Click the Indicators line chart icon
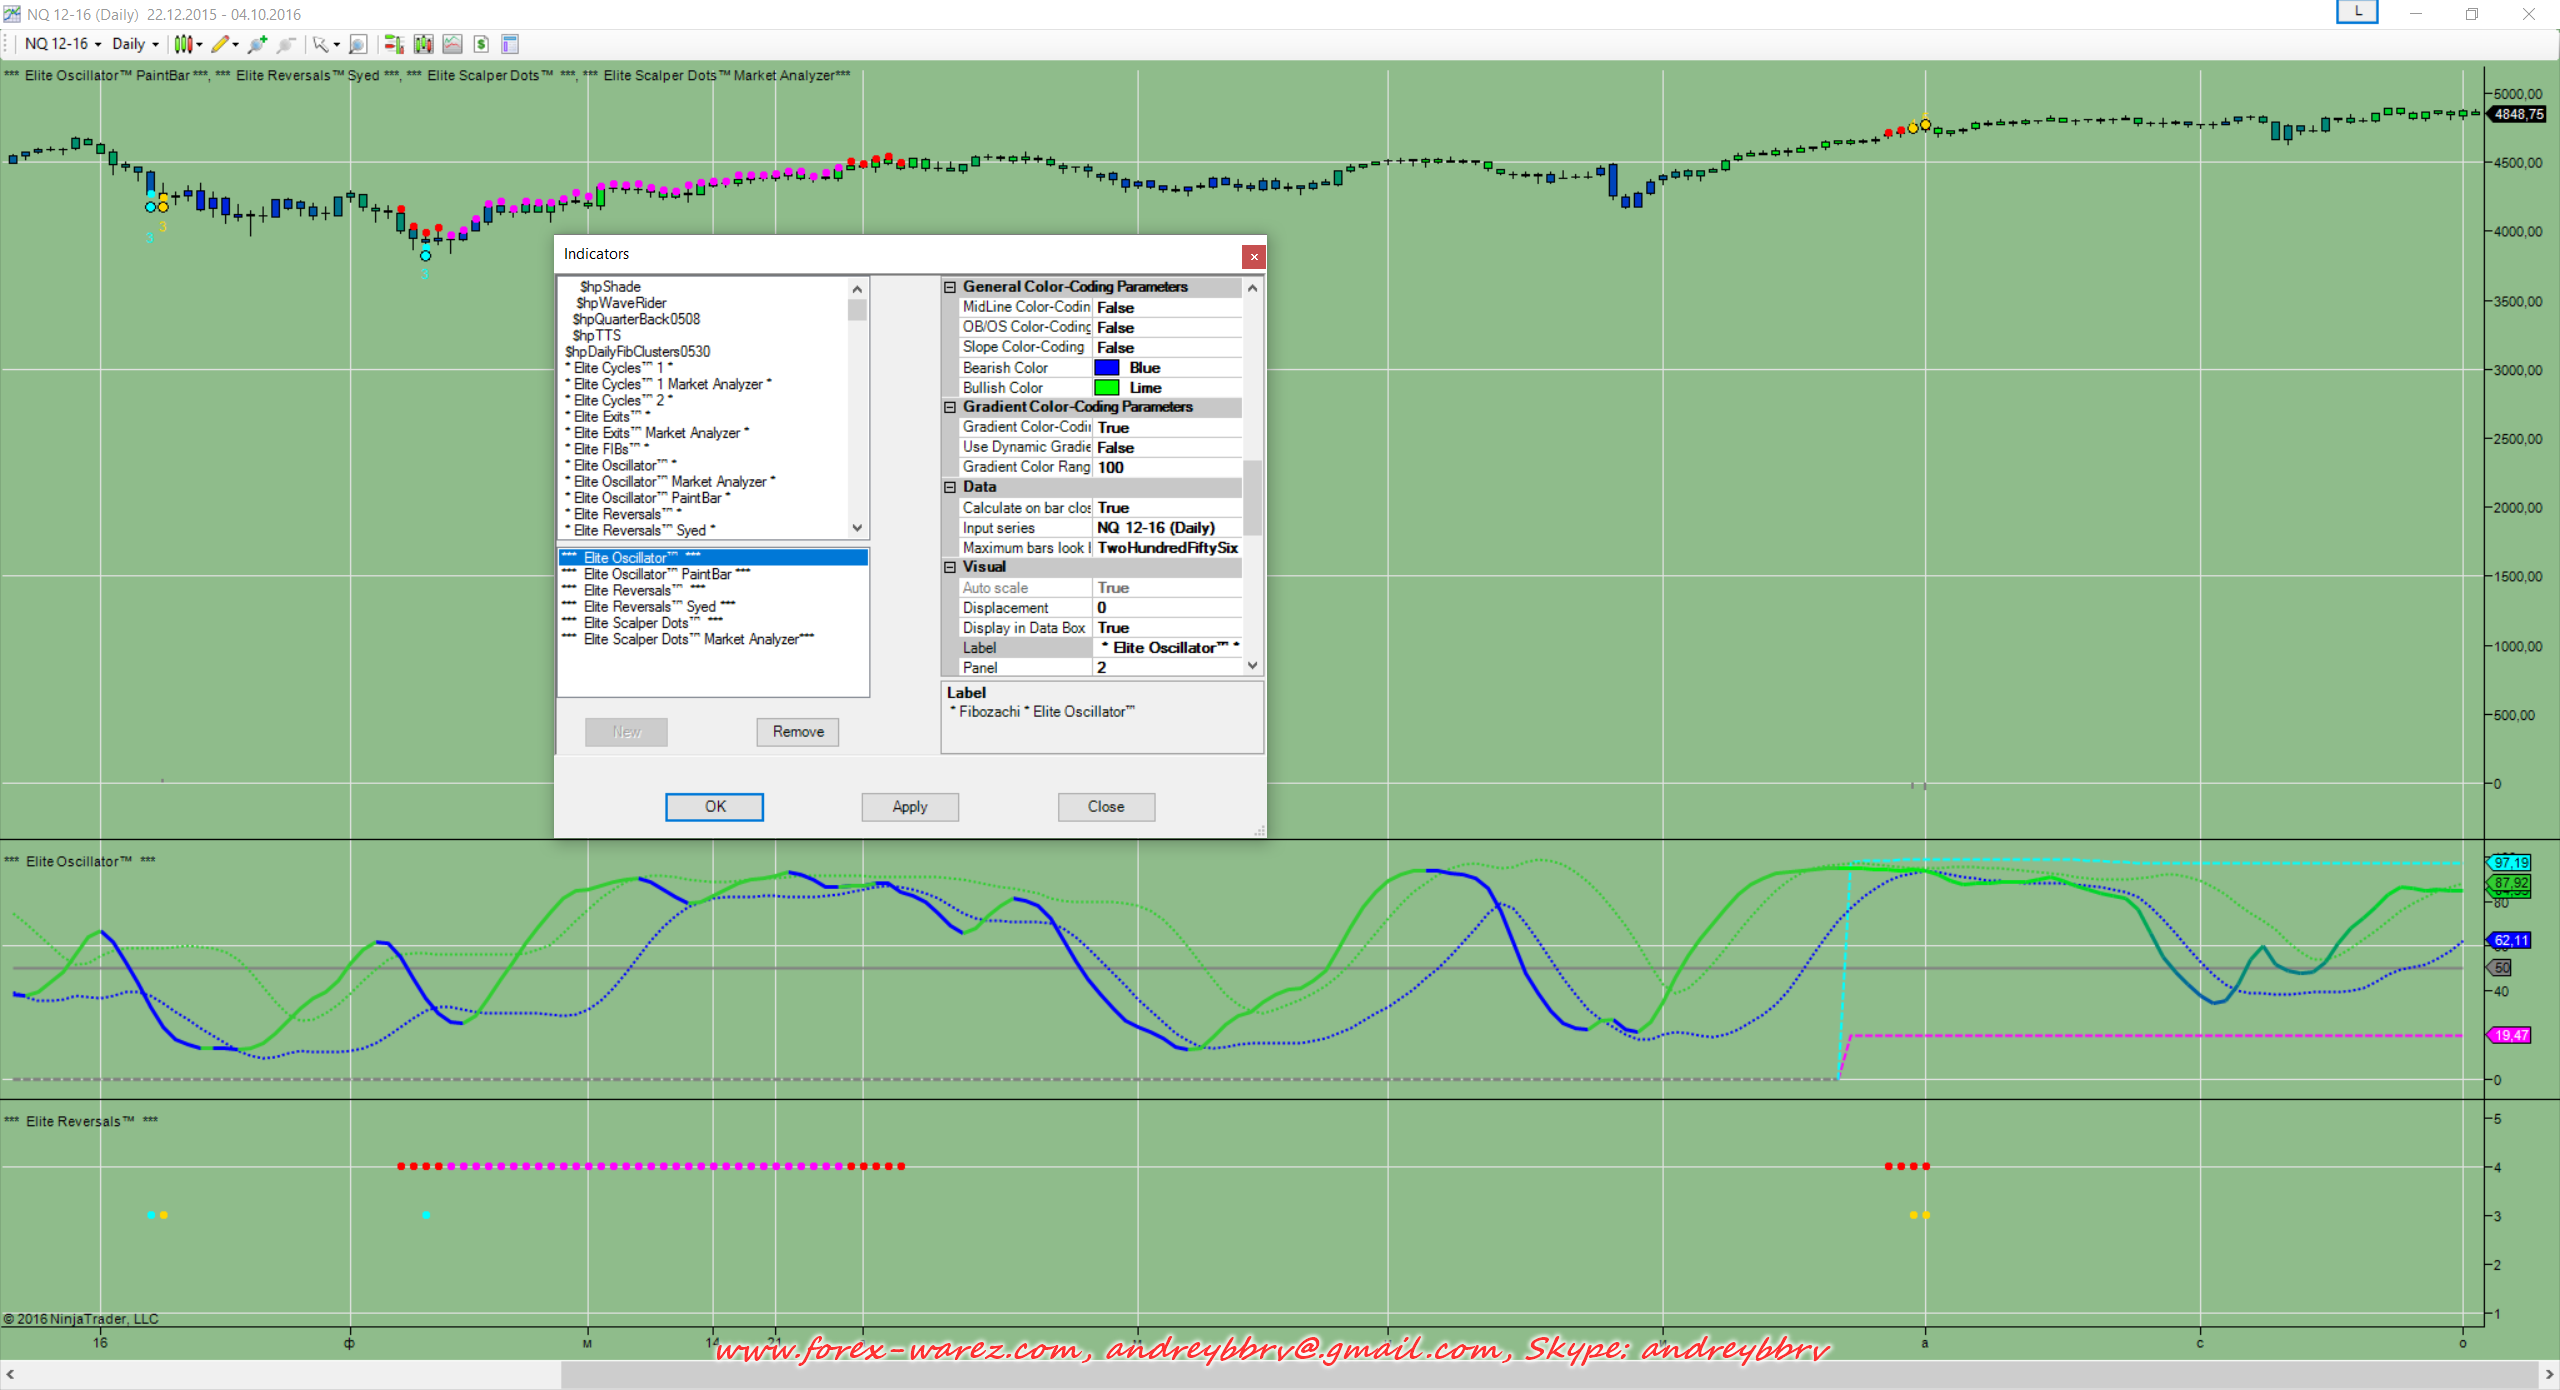The width and height of the screenshot is (2560, 1390). [x=453, y=44]
